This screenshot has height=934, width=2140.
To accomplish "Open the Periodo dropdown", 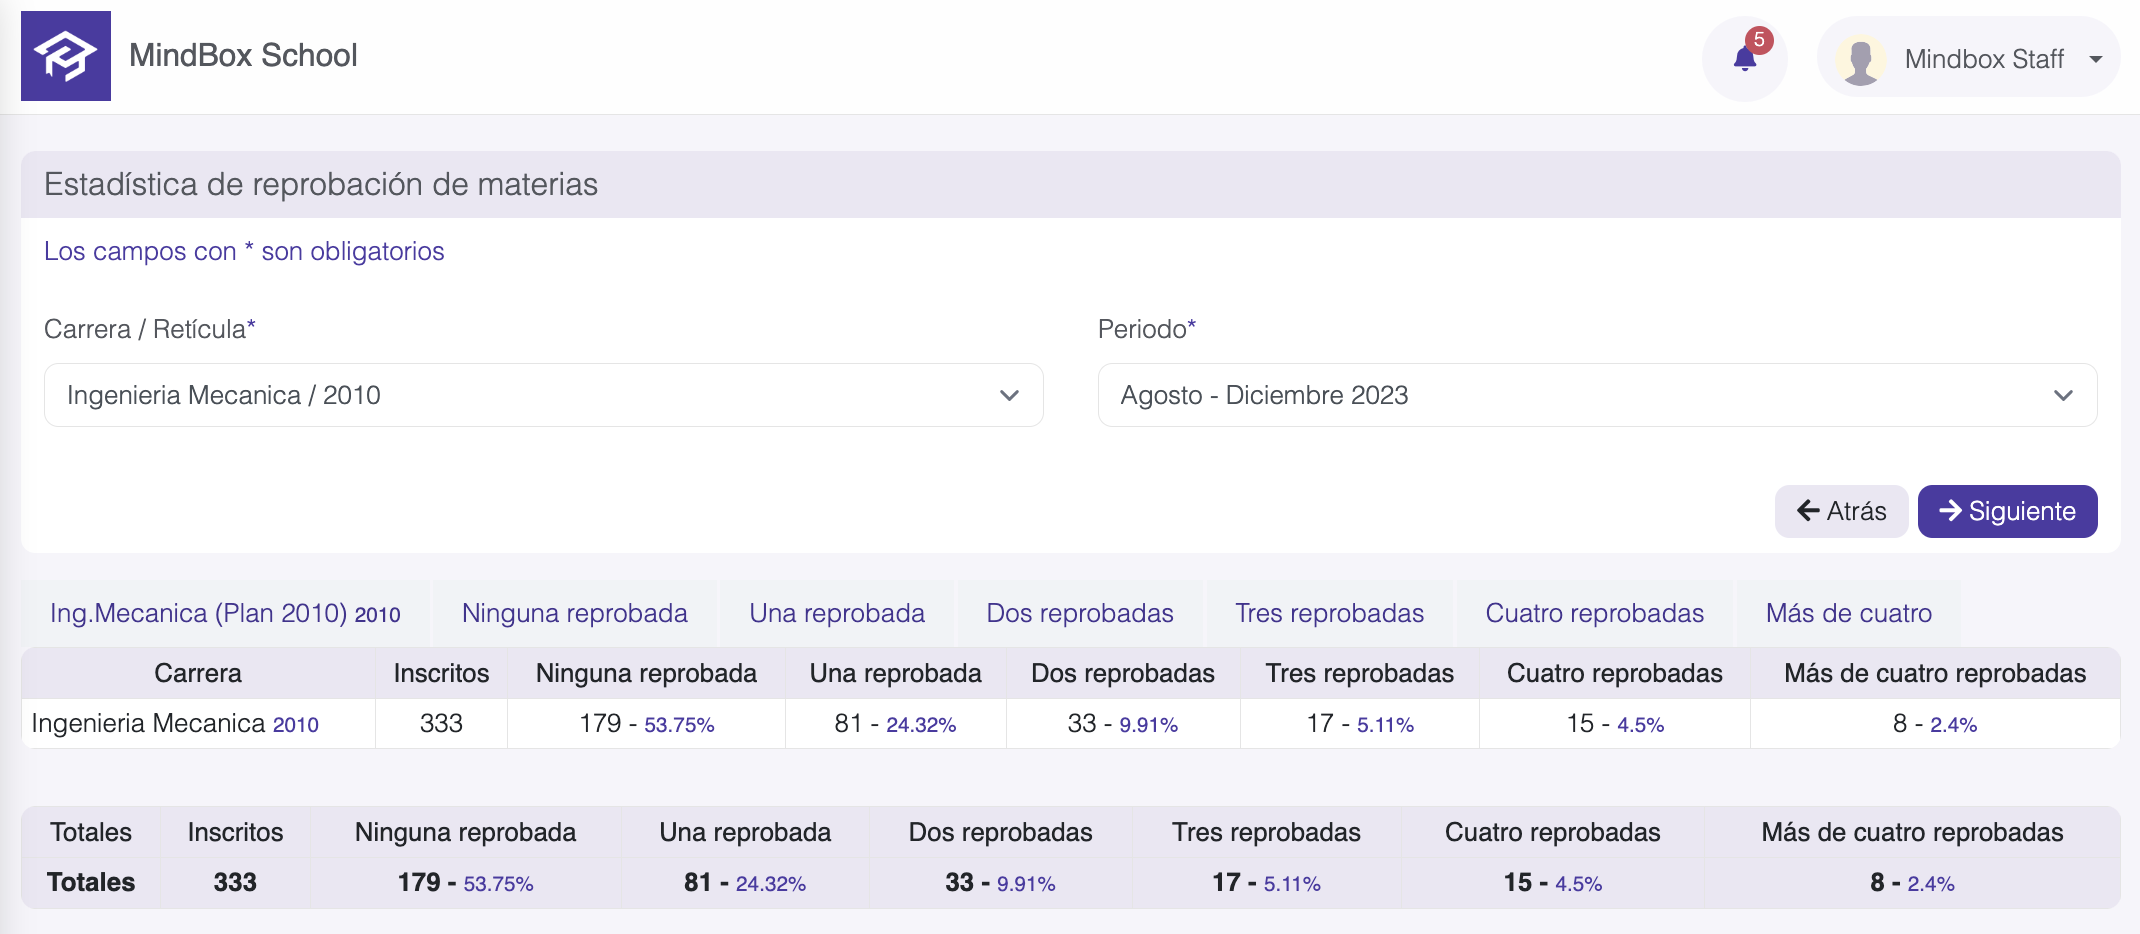I will pos(1596,395).
